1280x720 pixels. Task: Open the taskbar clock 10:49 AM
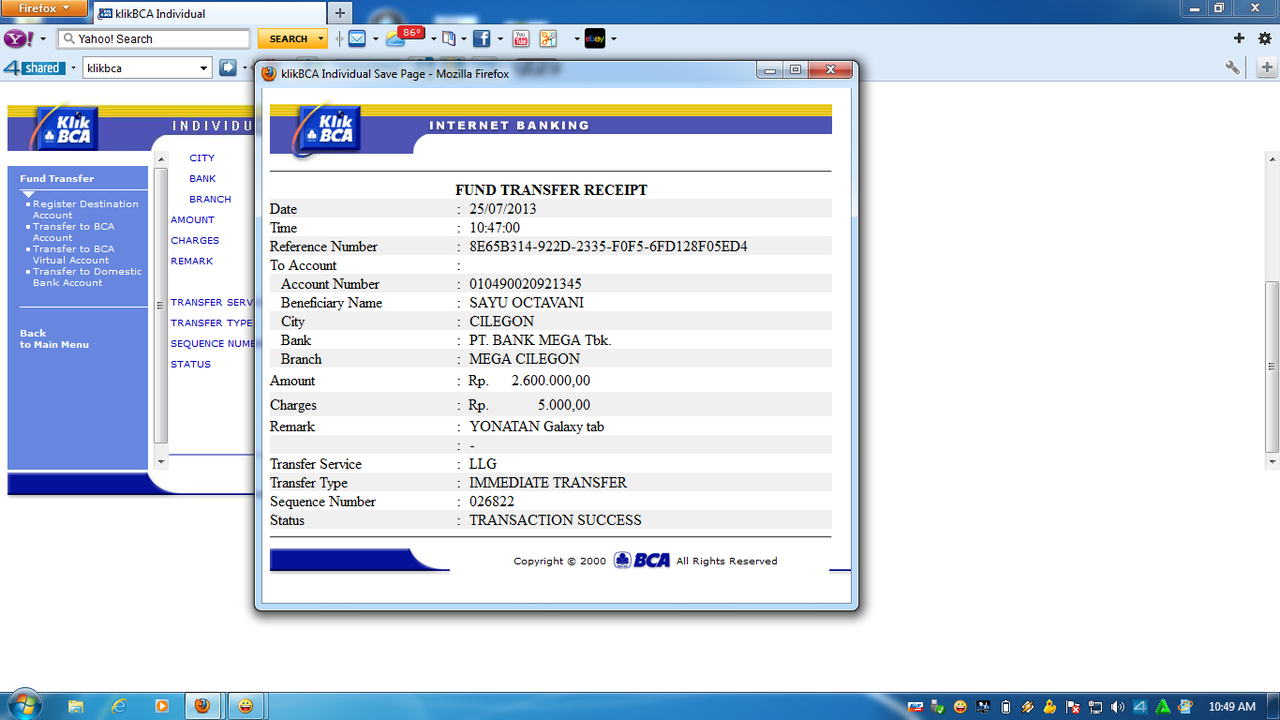[x=1232, y=707]
